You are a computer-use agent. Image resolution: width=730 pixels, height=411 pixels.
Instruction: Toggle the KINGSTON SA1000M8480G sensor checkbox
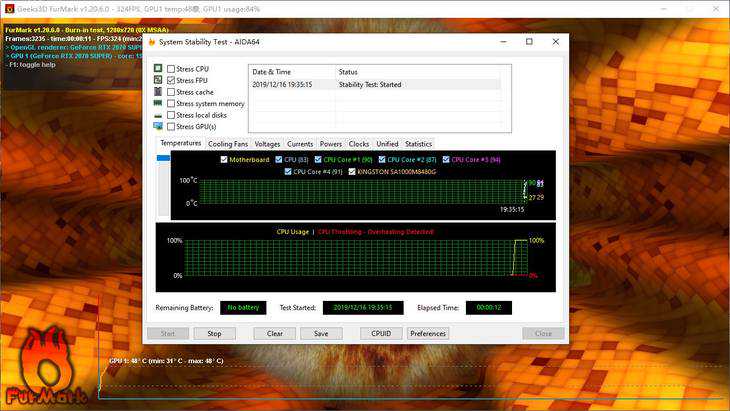coord(351,171)
